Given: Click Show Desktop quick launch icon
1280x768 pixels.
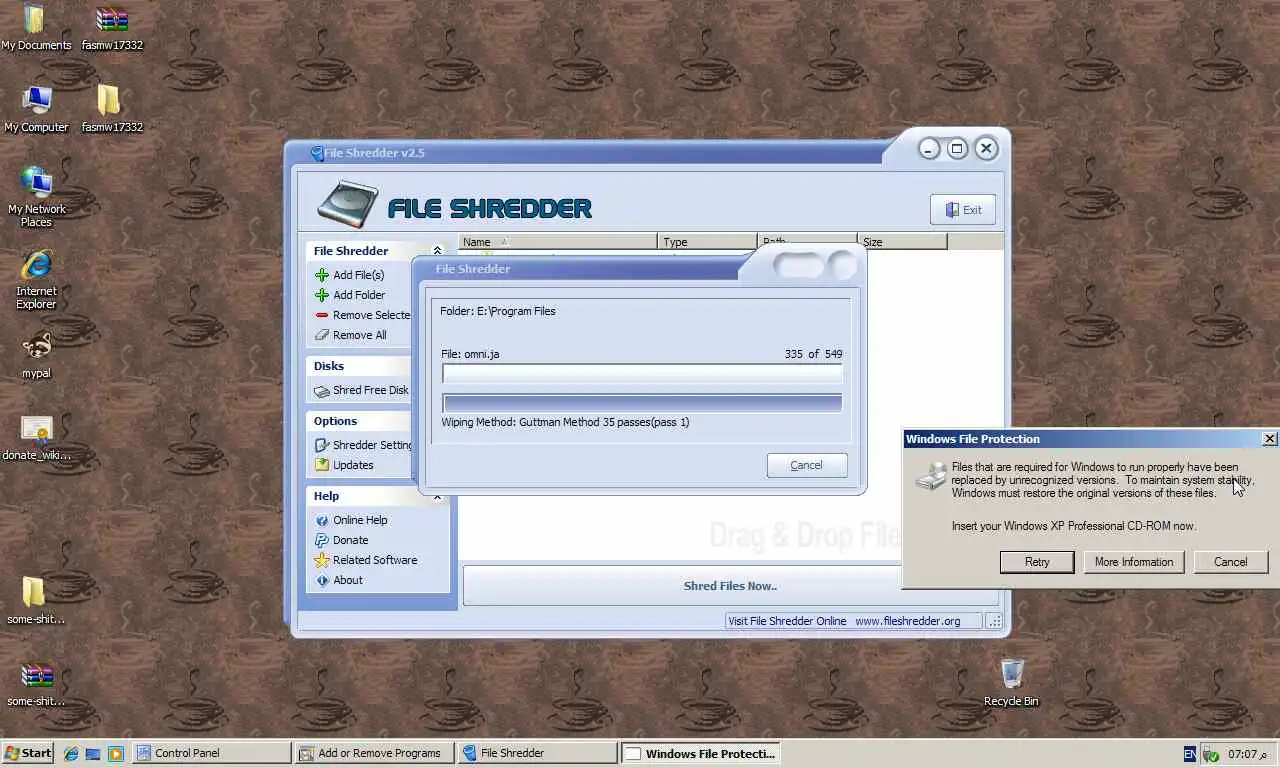Looking at the screenshot, I should [x=93, y=753].
